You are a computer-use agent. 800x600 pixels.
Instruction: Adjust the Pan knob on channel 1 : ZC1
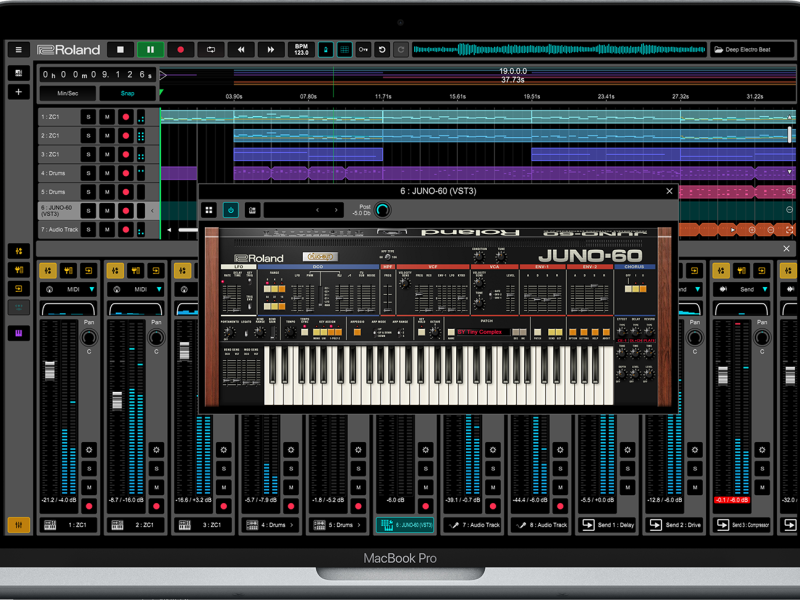[x=89, y=337]
